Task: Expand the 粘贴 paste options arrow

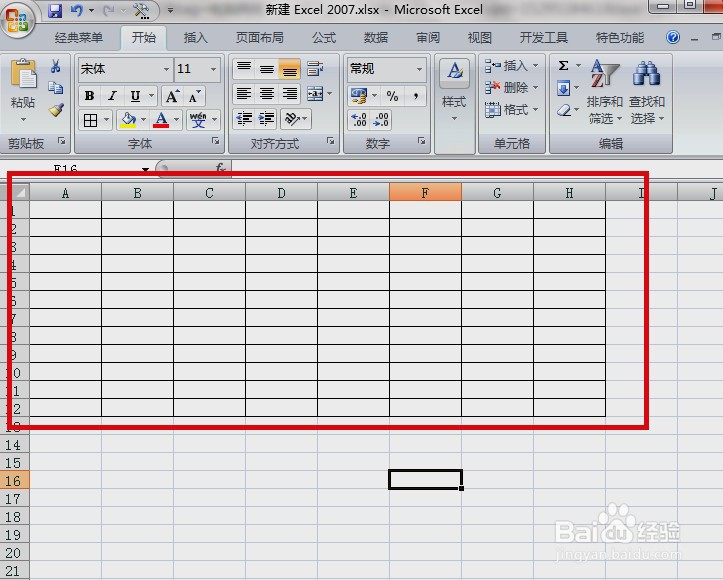Action: point(23,119)
